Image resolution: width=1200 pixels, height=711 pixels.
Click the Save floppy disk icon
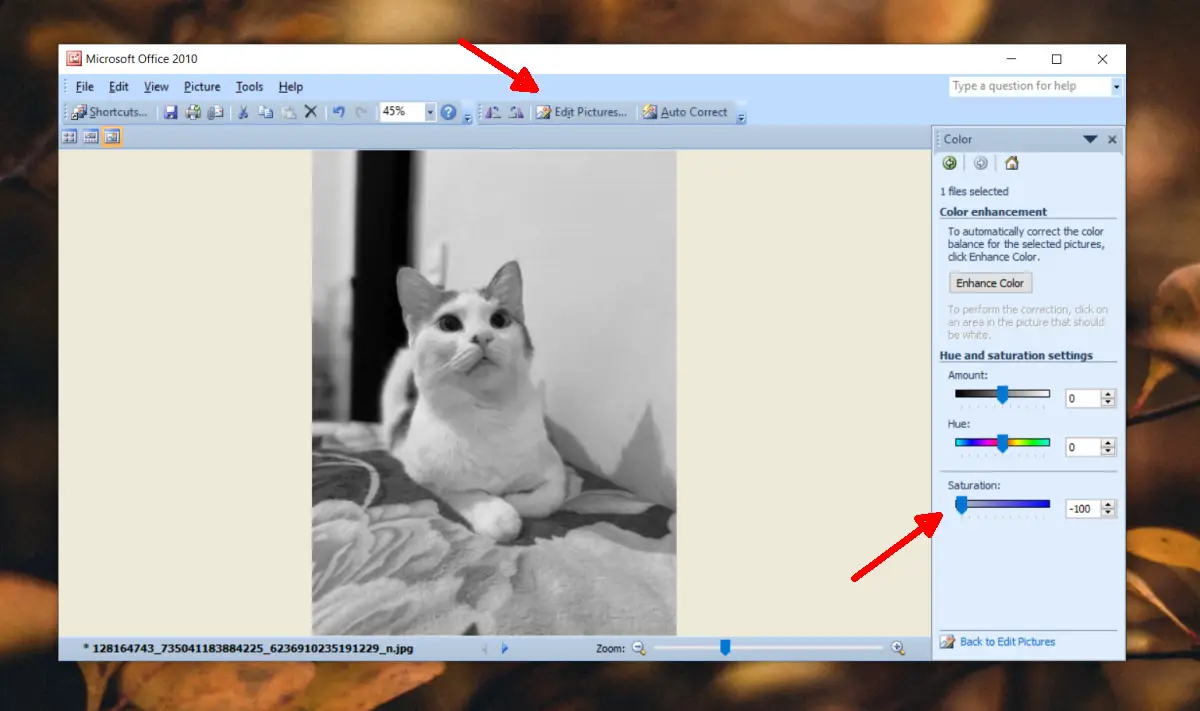(x=171, y=112)
